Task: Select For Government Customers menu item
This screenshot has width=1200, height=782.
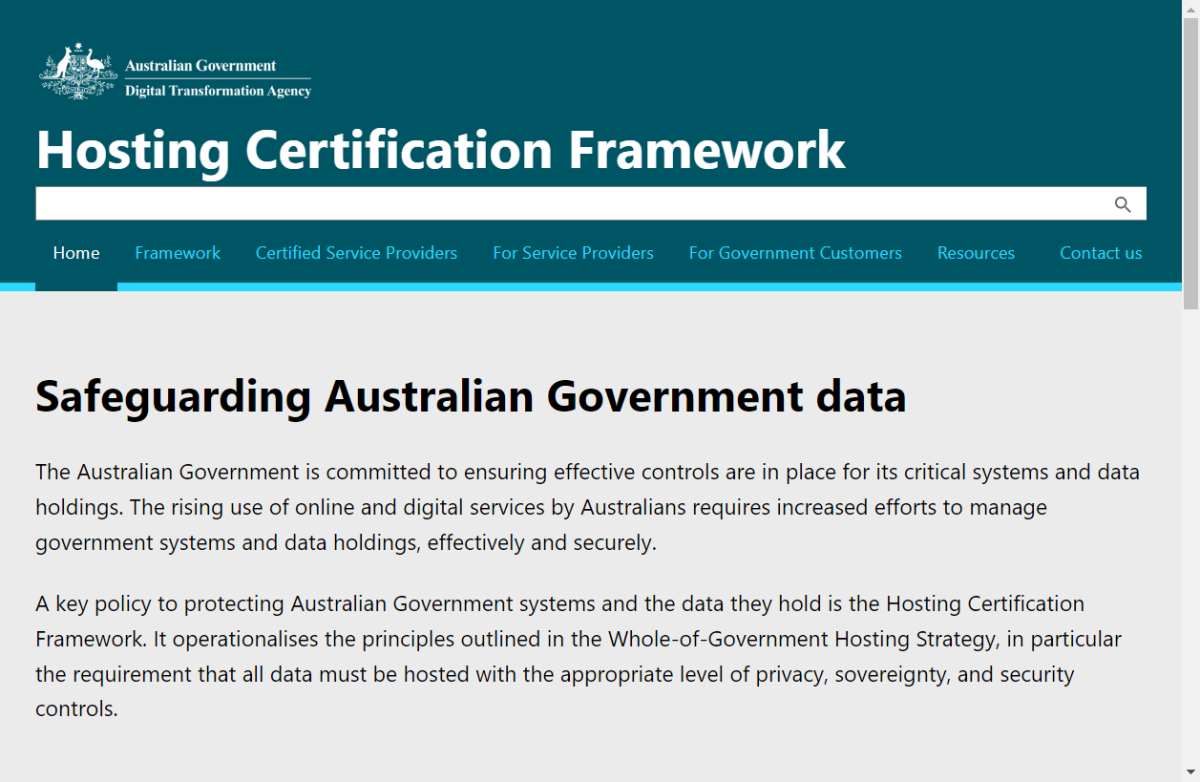Action: coord(795,253)
